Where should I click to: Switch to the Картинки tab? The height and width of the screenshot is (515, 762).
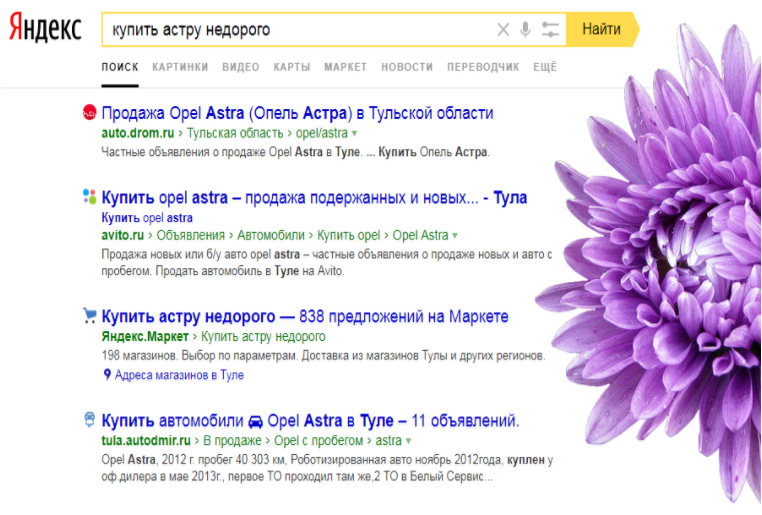tap(180, 67)
